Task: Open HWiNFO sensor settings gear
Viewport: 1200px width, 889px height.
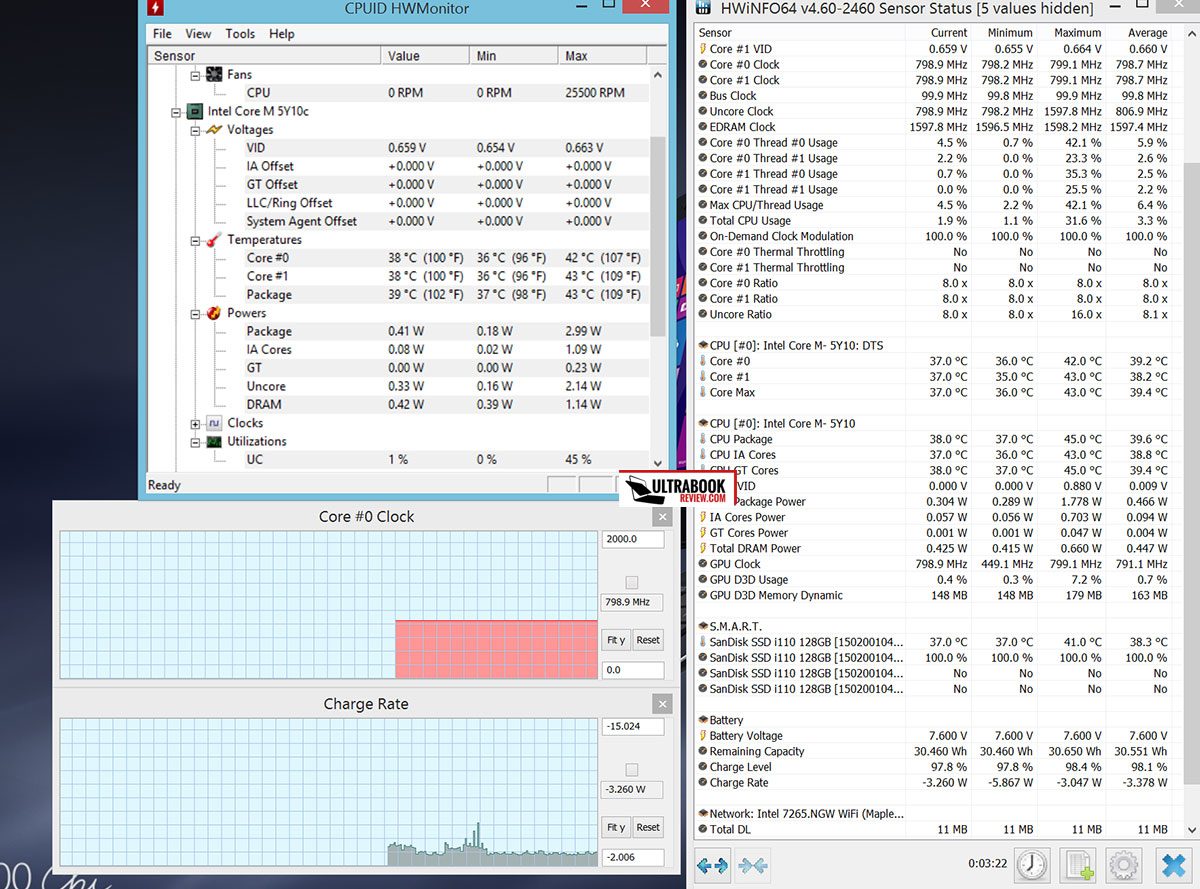Action: pyautogui.click(x=1125, y=864)
